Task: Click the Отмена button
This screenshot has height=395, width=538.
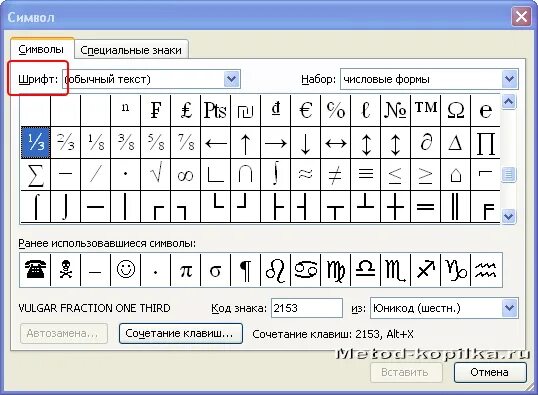Action: coord(490,372)
